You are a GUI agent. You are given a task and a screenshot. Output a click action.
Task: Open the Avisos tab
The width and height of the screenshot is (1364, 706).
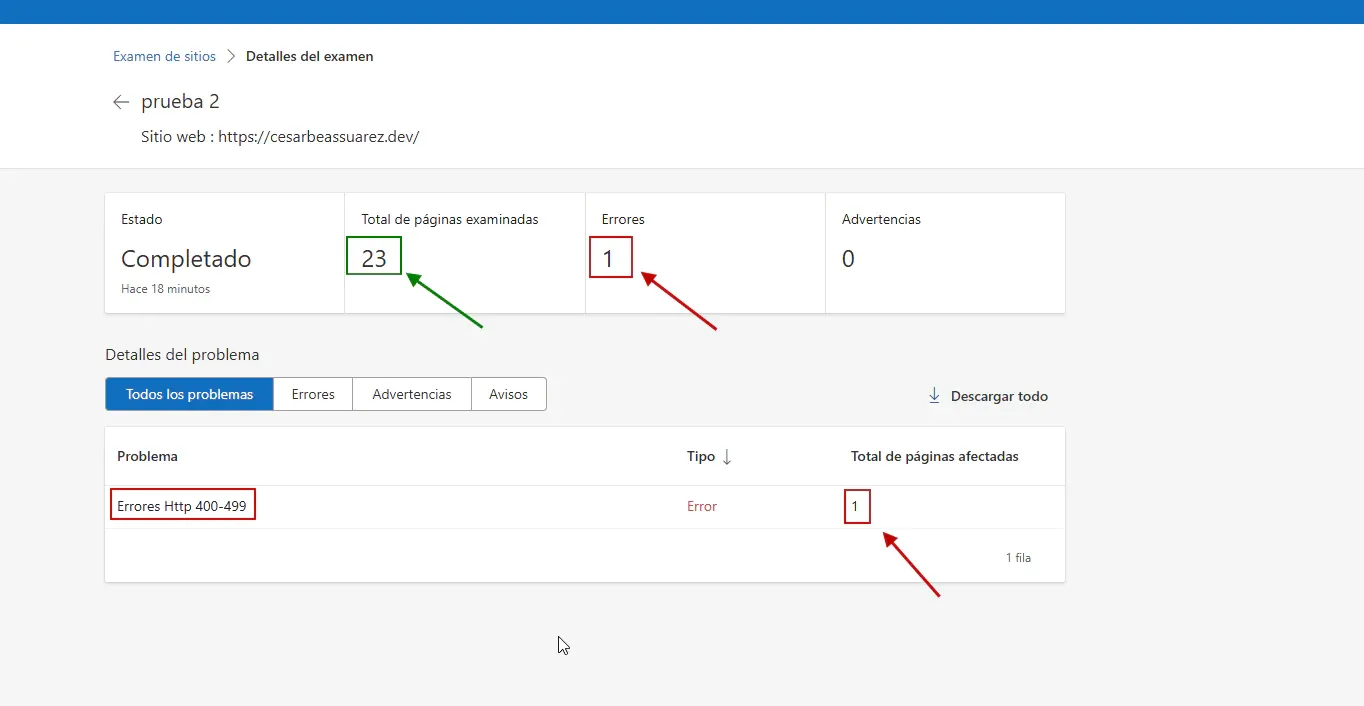(x=508, y=393)
